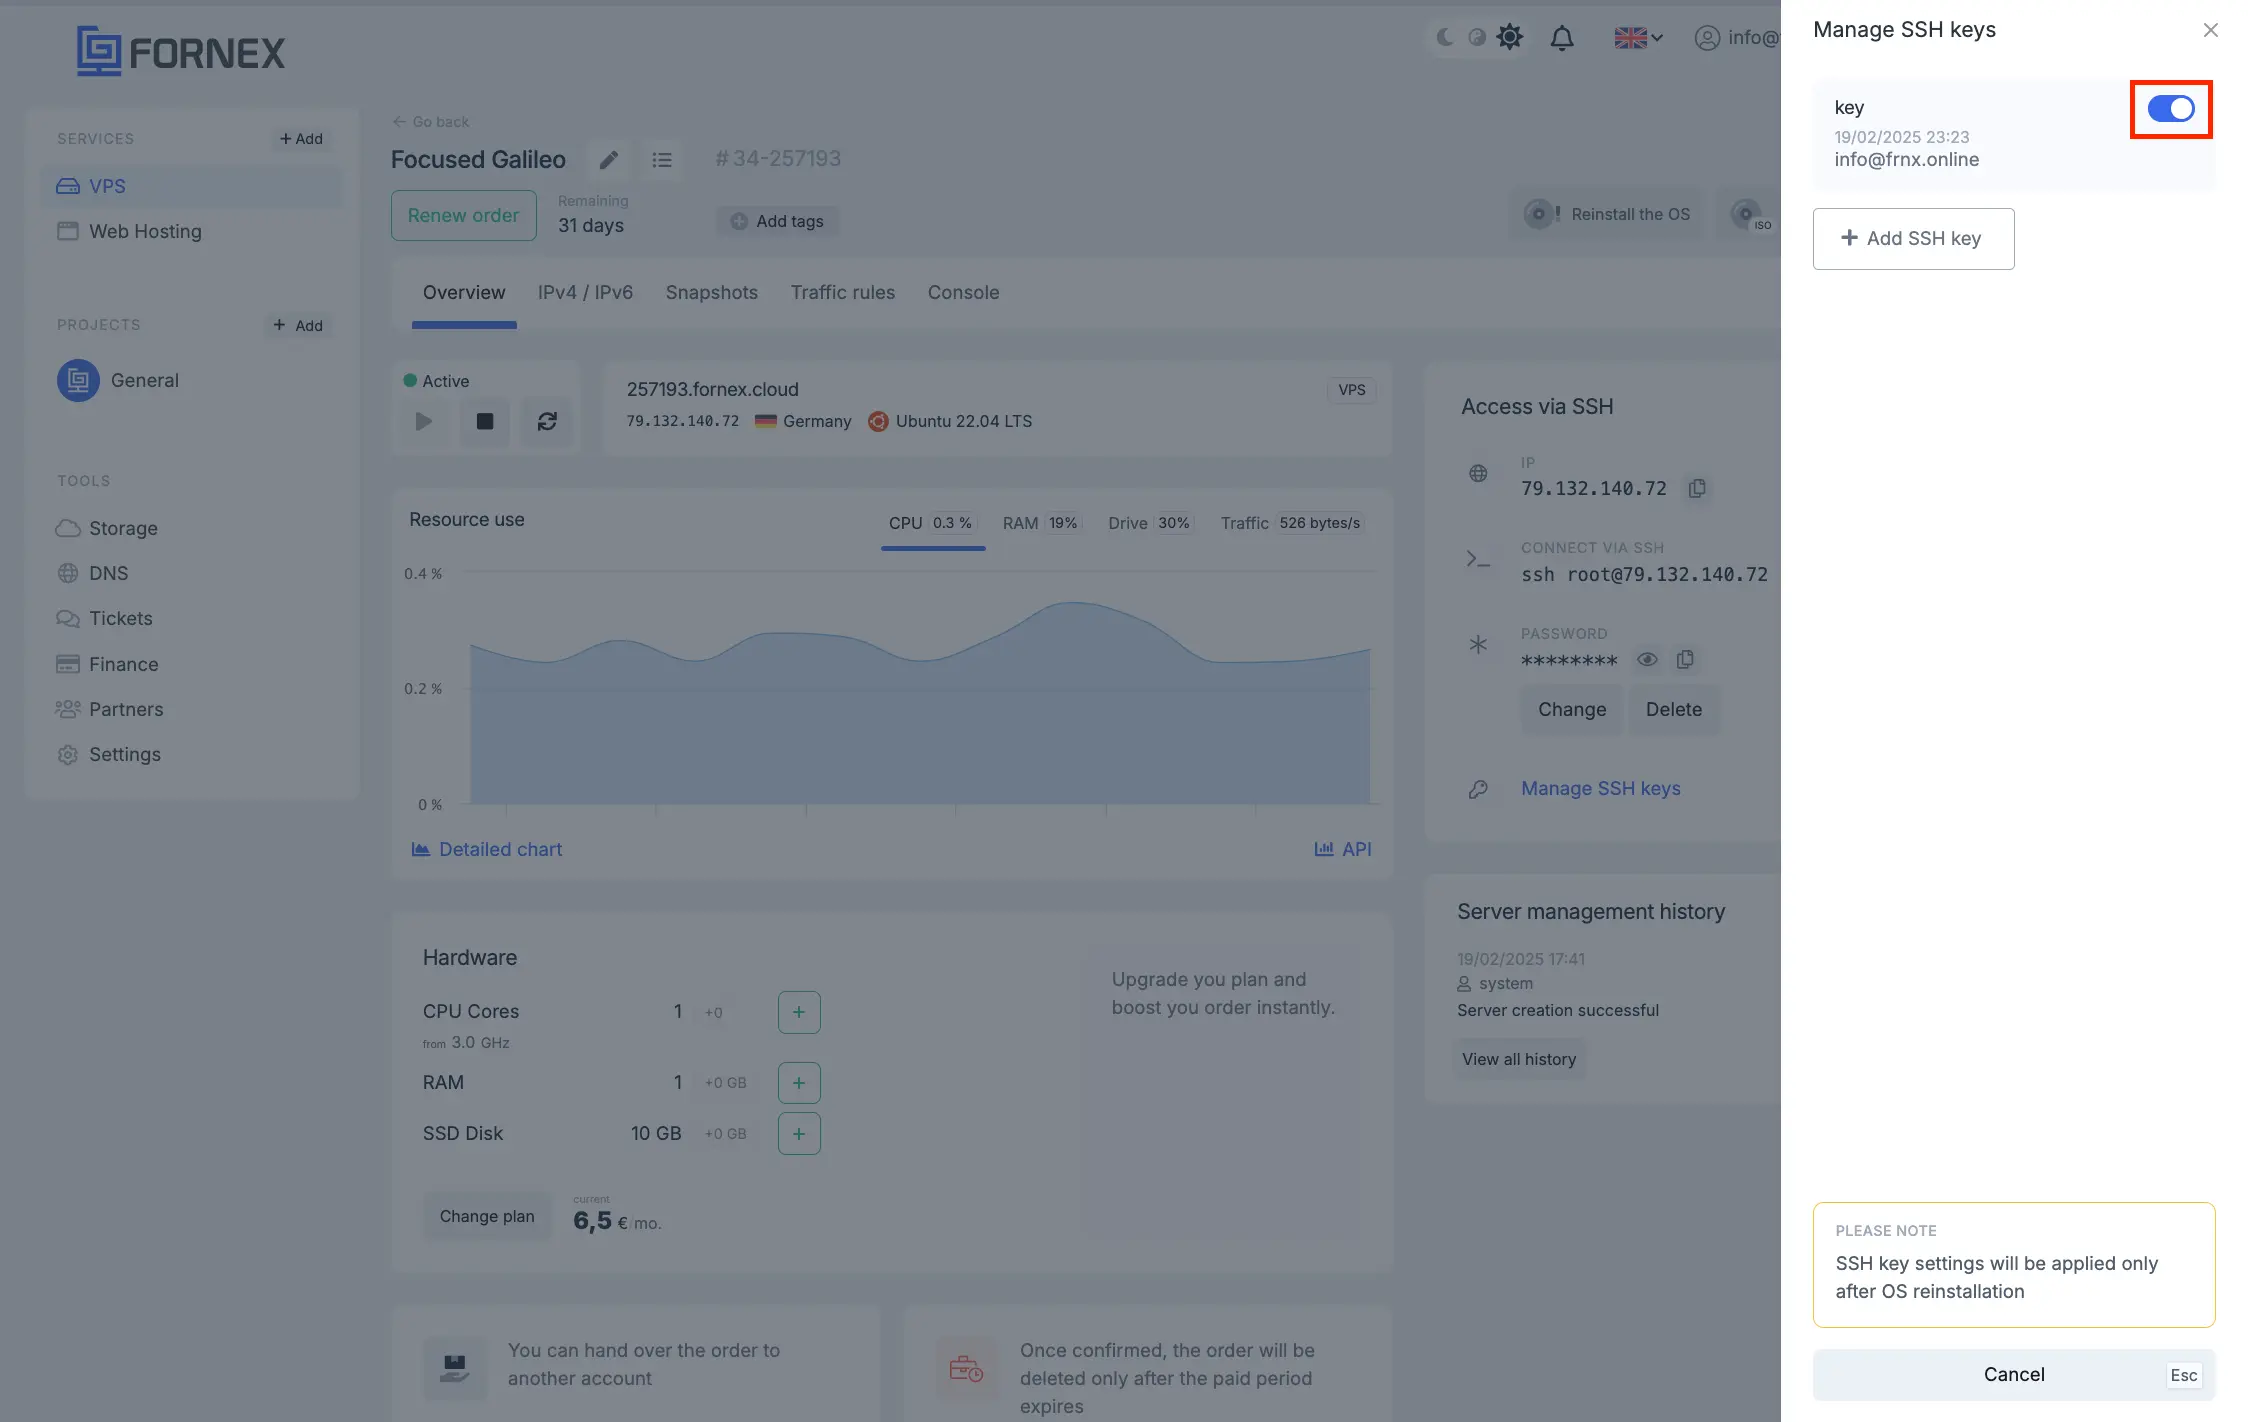Restart the server with reload icon
The image size is (2248, 1422).
pos(547,421)
